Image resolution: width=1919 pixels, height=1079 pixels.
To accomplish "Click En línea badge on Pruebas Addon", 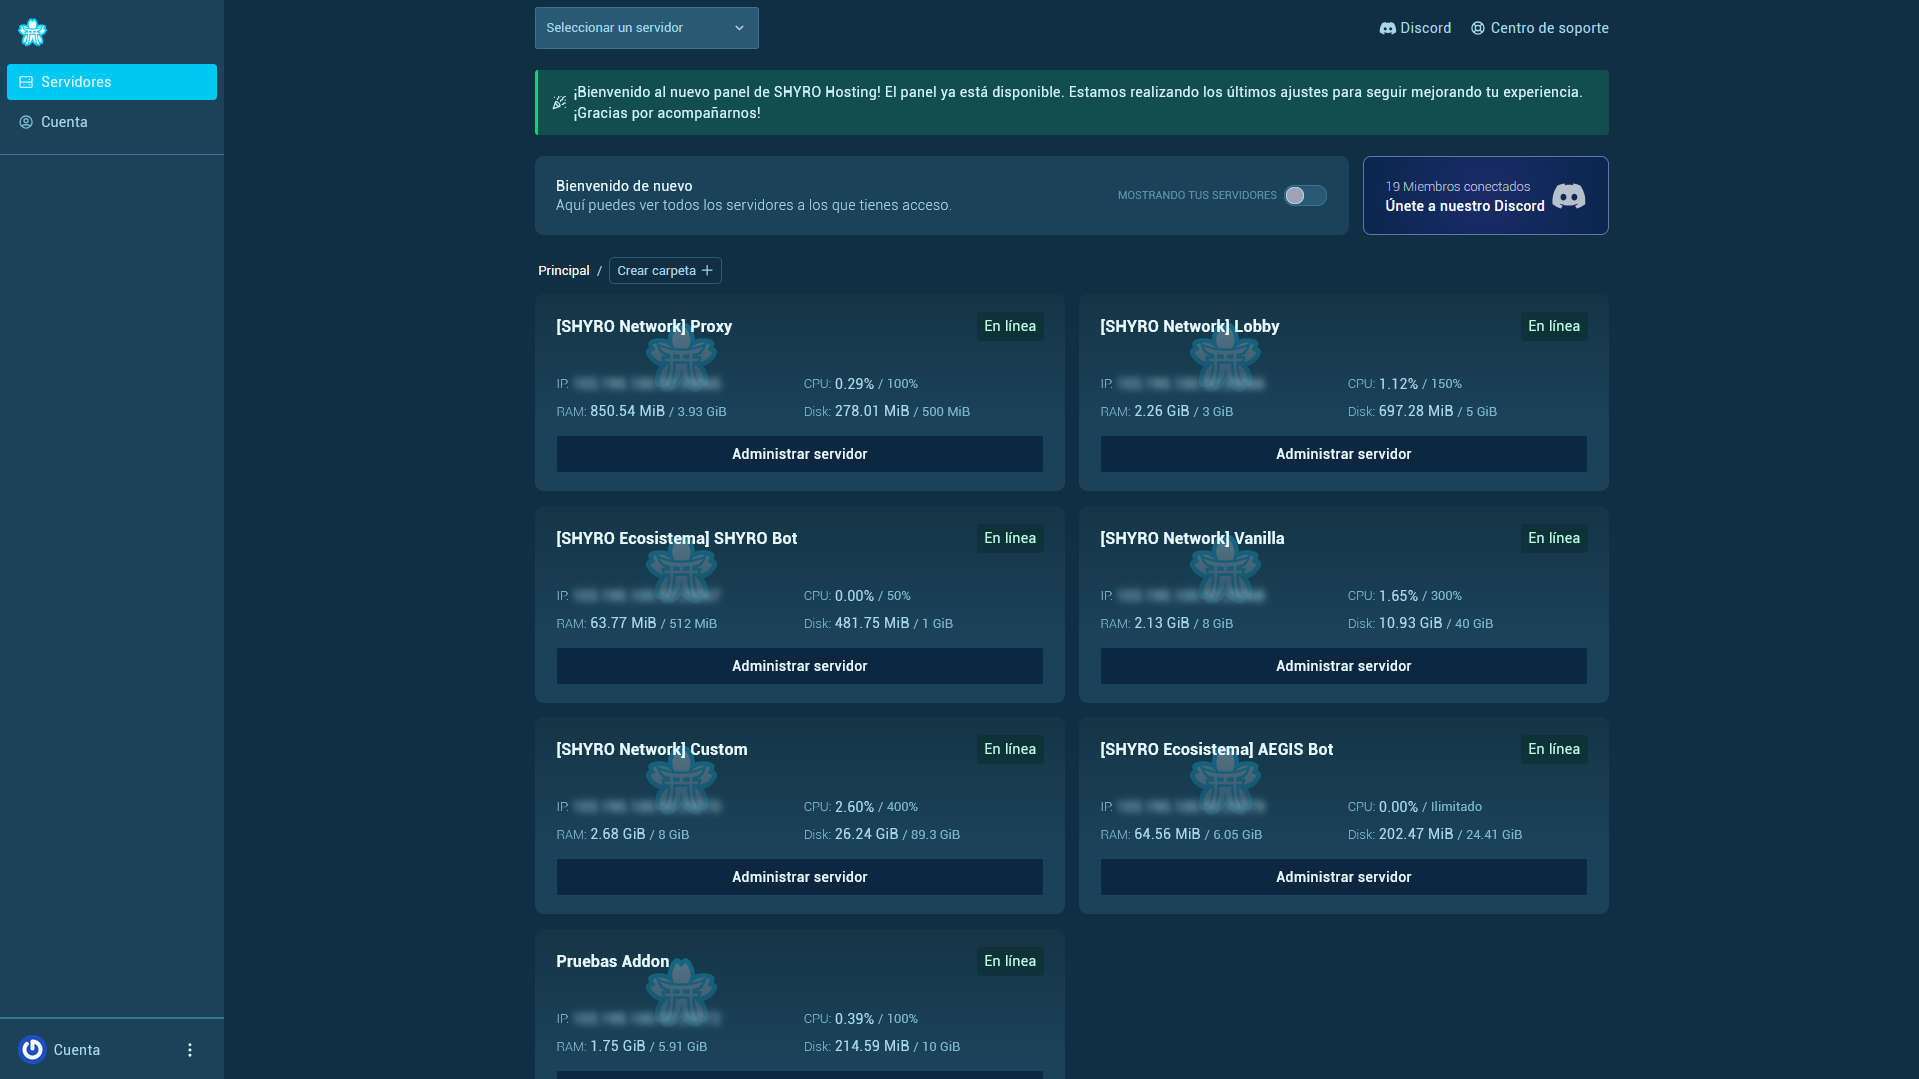I will (1010, 962).
